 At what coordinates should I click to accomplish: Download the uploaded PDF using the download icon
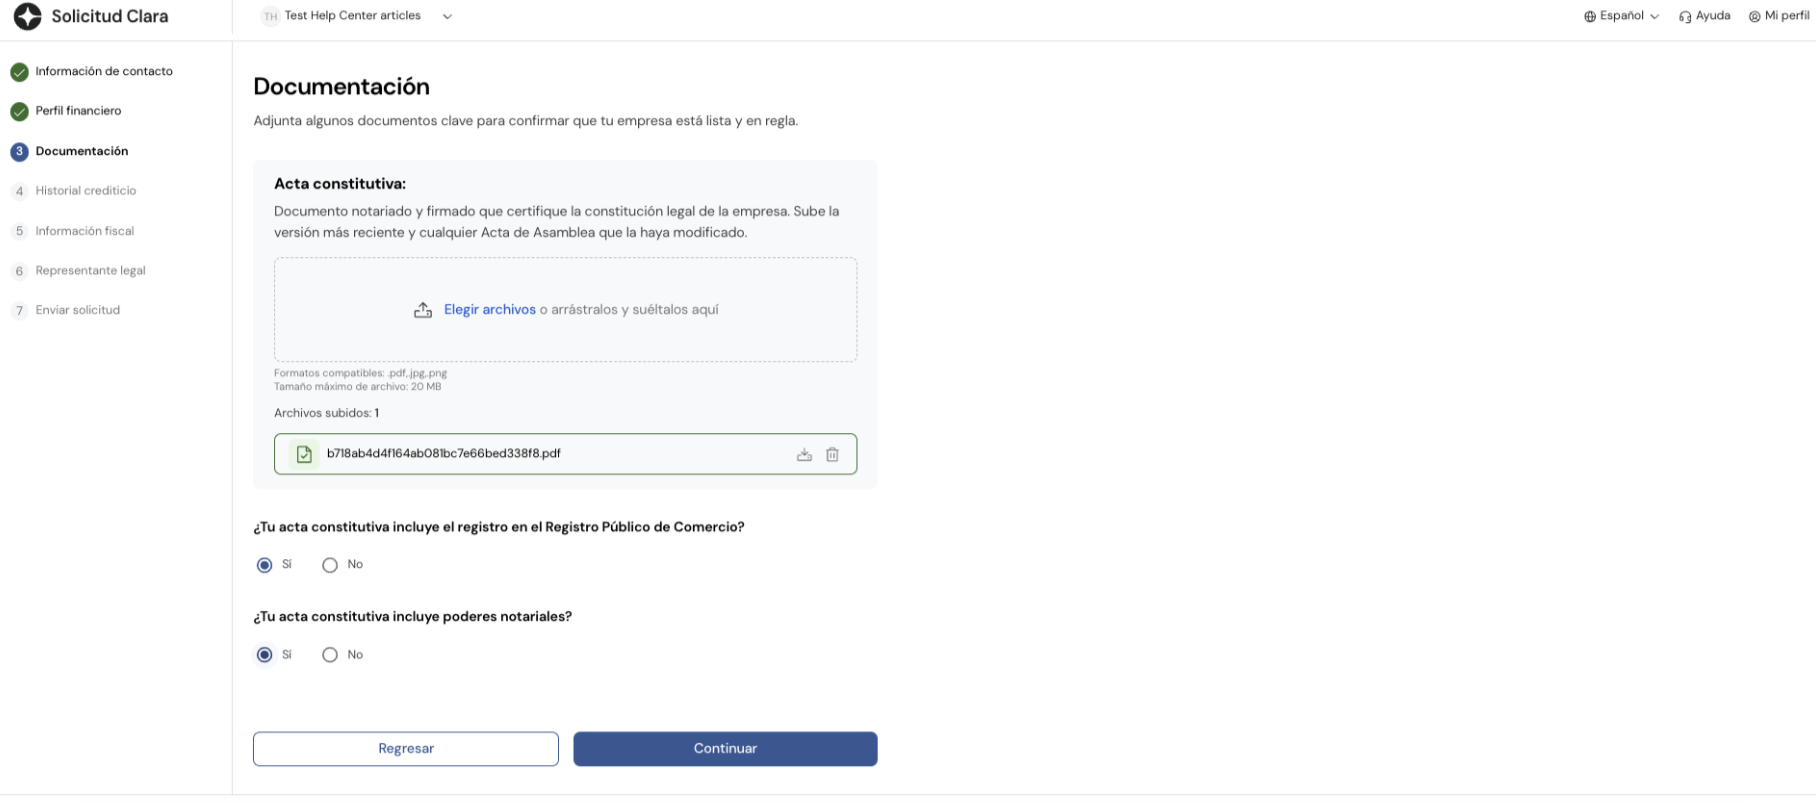[805, 454]
